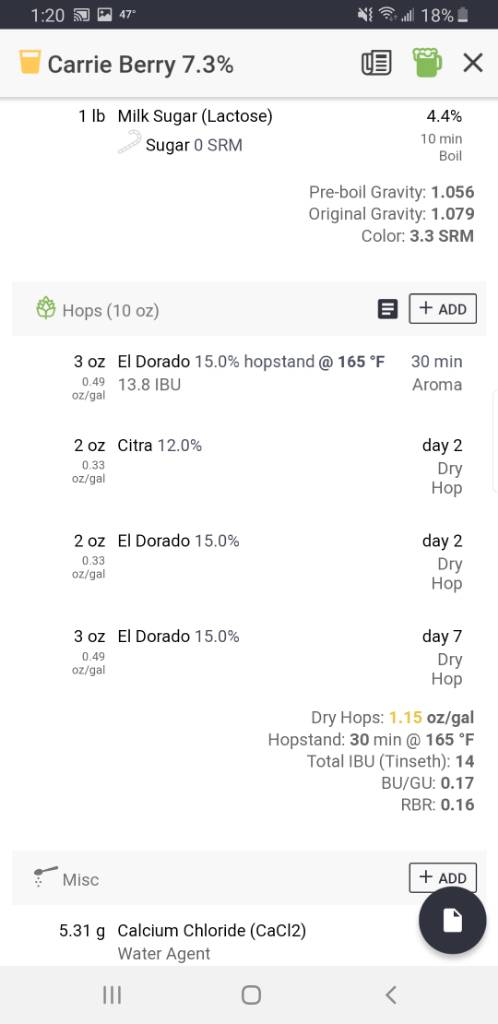This screenshot has width=498, height=1024.
Task: Tap the green hop cone icon
Action: [46, 308]
